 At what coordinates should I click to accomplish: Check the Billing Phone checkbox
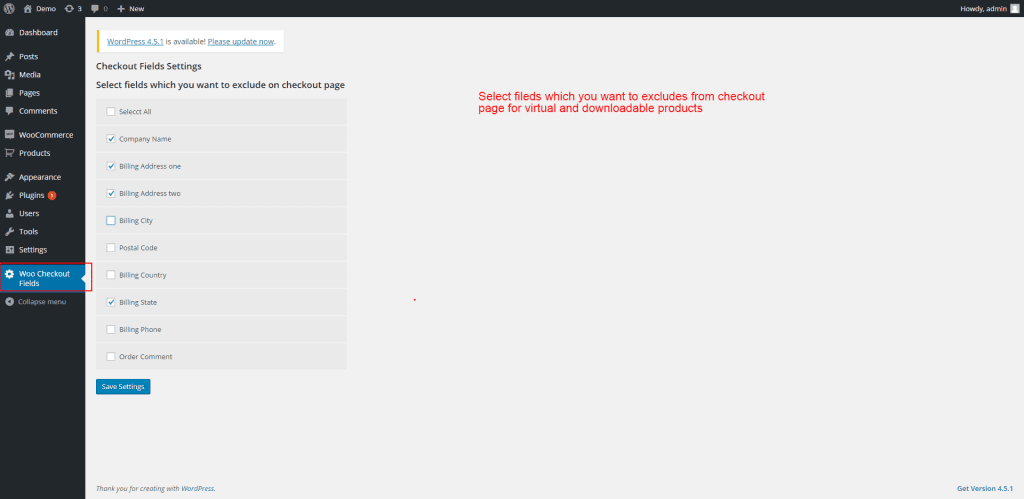[x=110, y=330]
